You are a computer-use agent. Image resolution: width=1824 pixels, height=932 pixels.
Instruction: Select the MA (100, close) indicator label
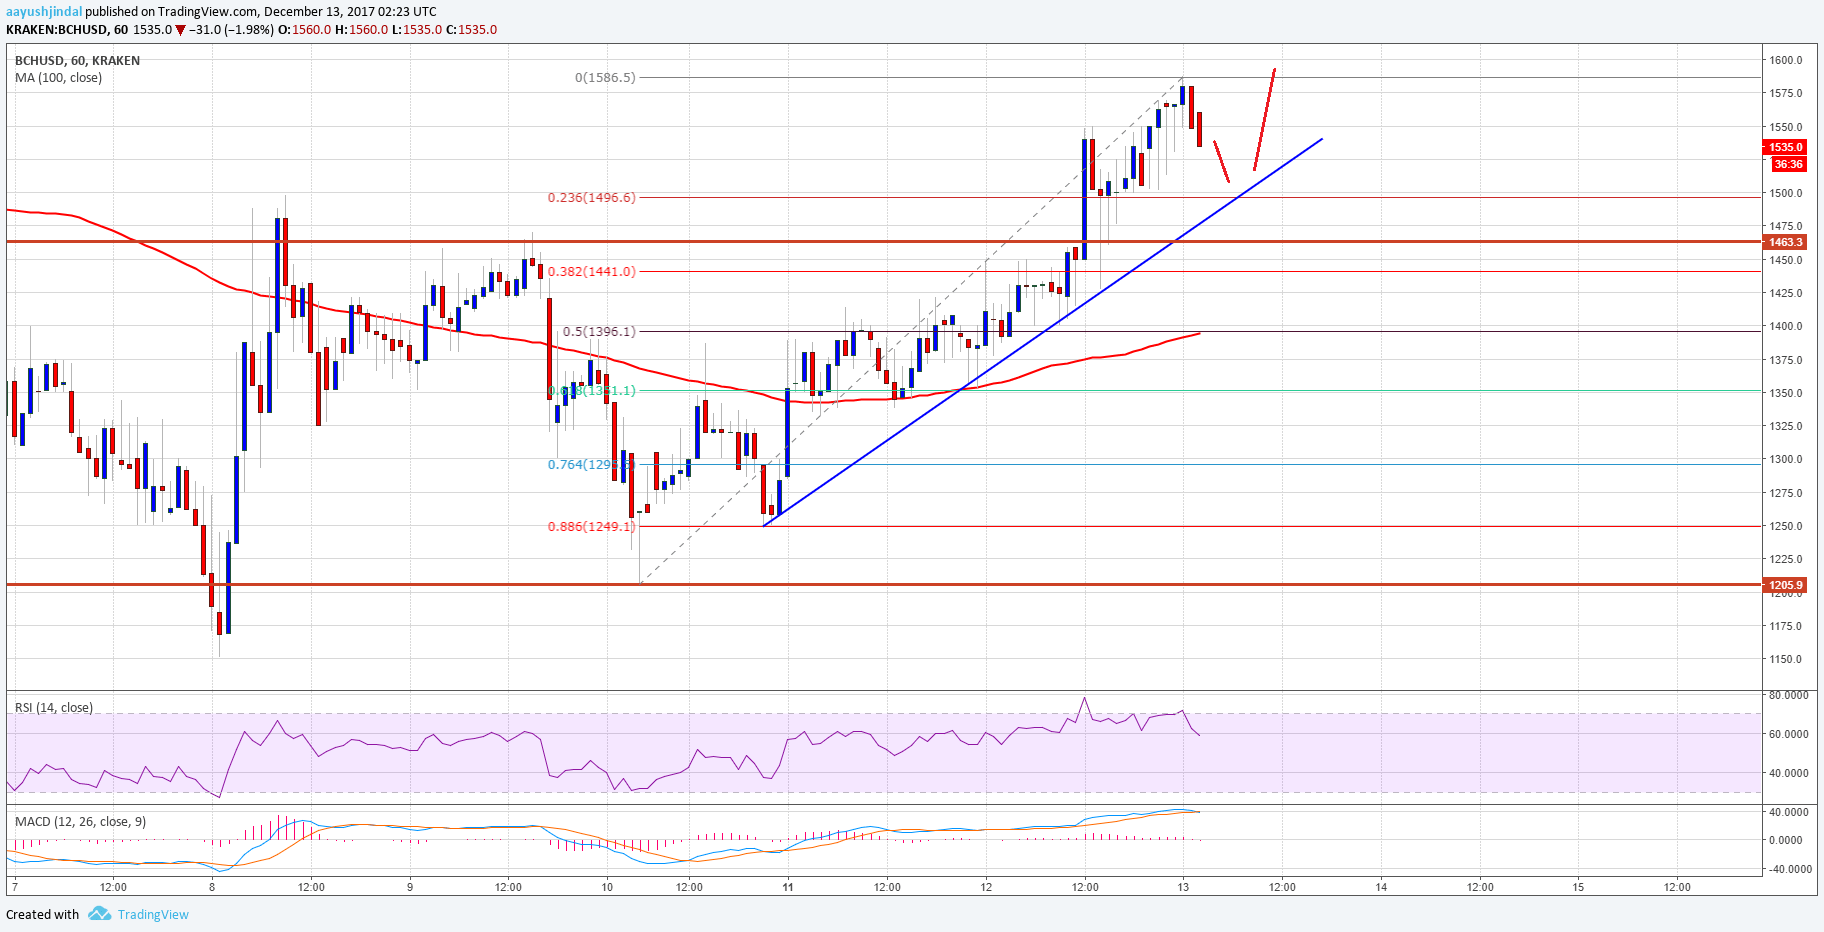point(58,77)
